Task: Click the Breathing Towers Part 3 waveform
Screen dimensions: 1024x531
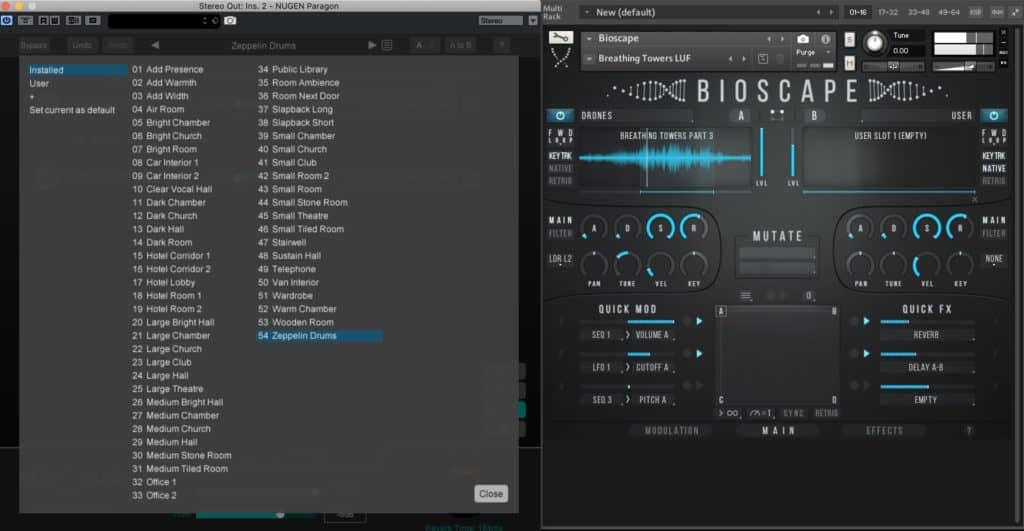Action: click(665, 157)
